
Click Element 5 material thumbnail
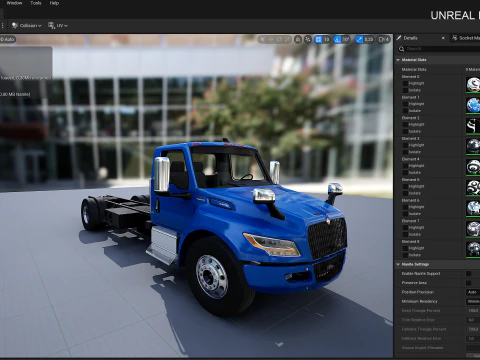pos(473,188)
